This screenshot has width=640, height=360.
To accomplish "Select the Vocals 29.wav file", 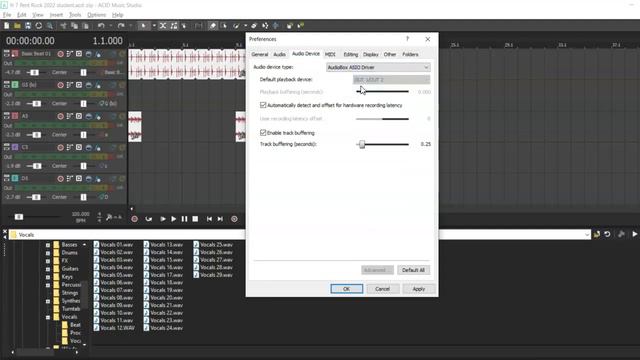I will click(213, 275).
